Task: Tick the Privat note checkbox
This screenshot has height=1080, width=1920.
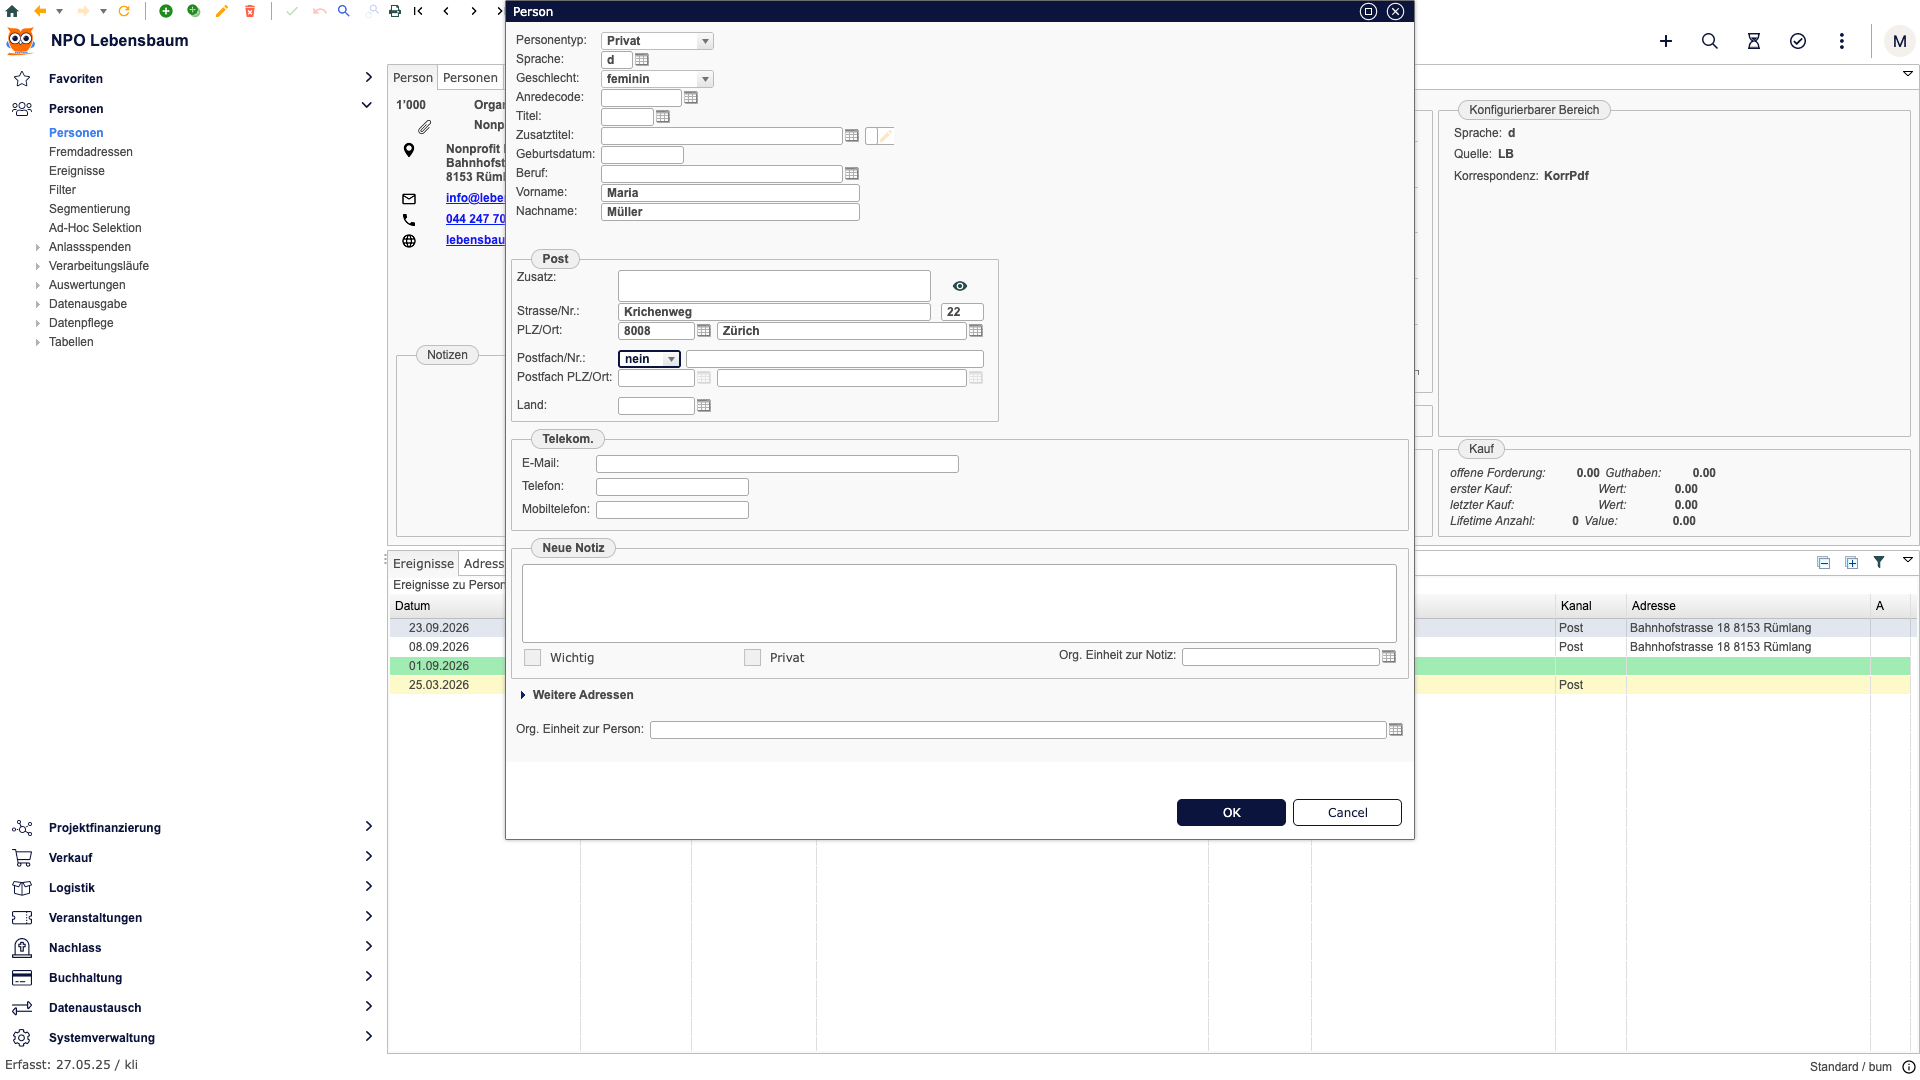Action: click(753, 658)
